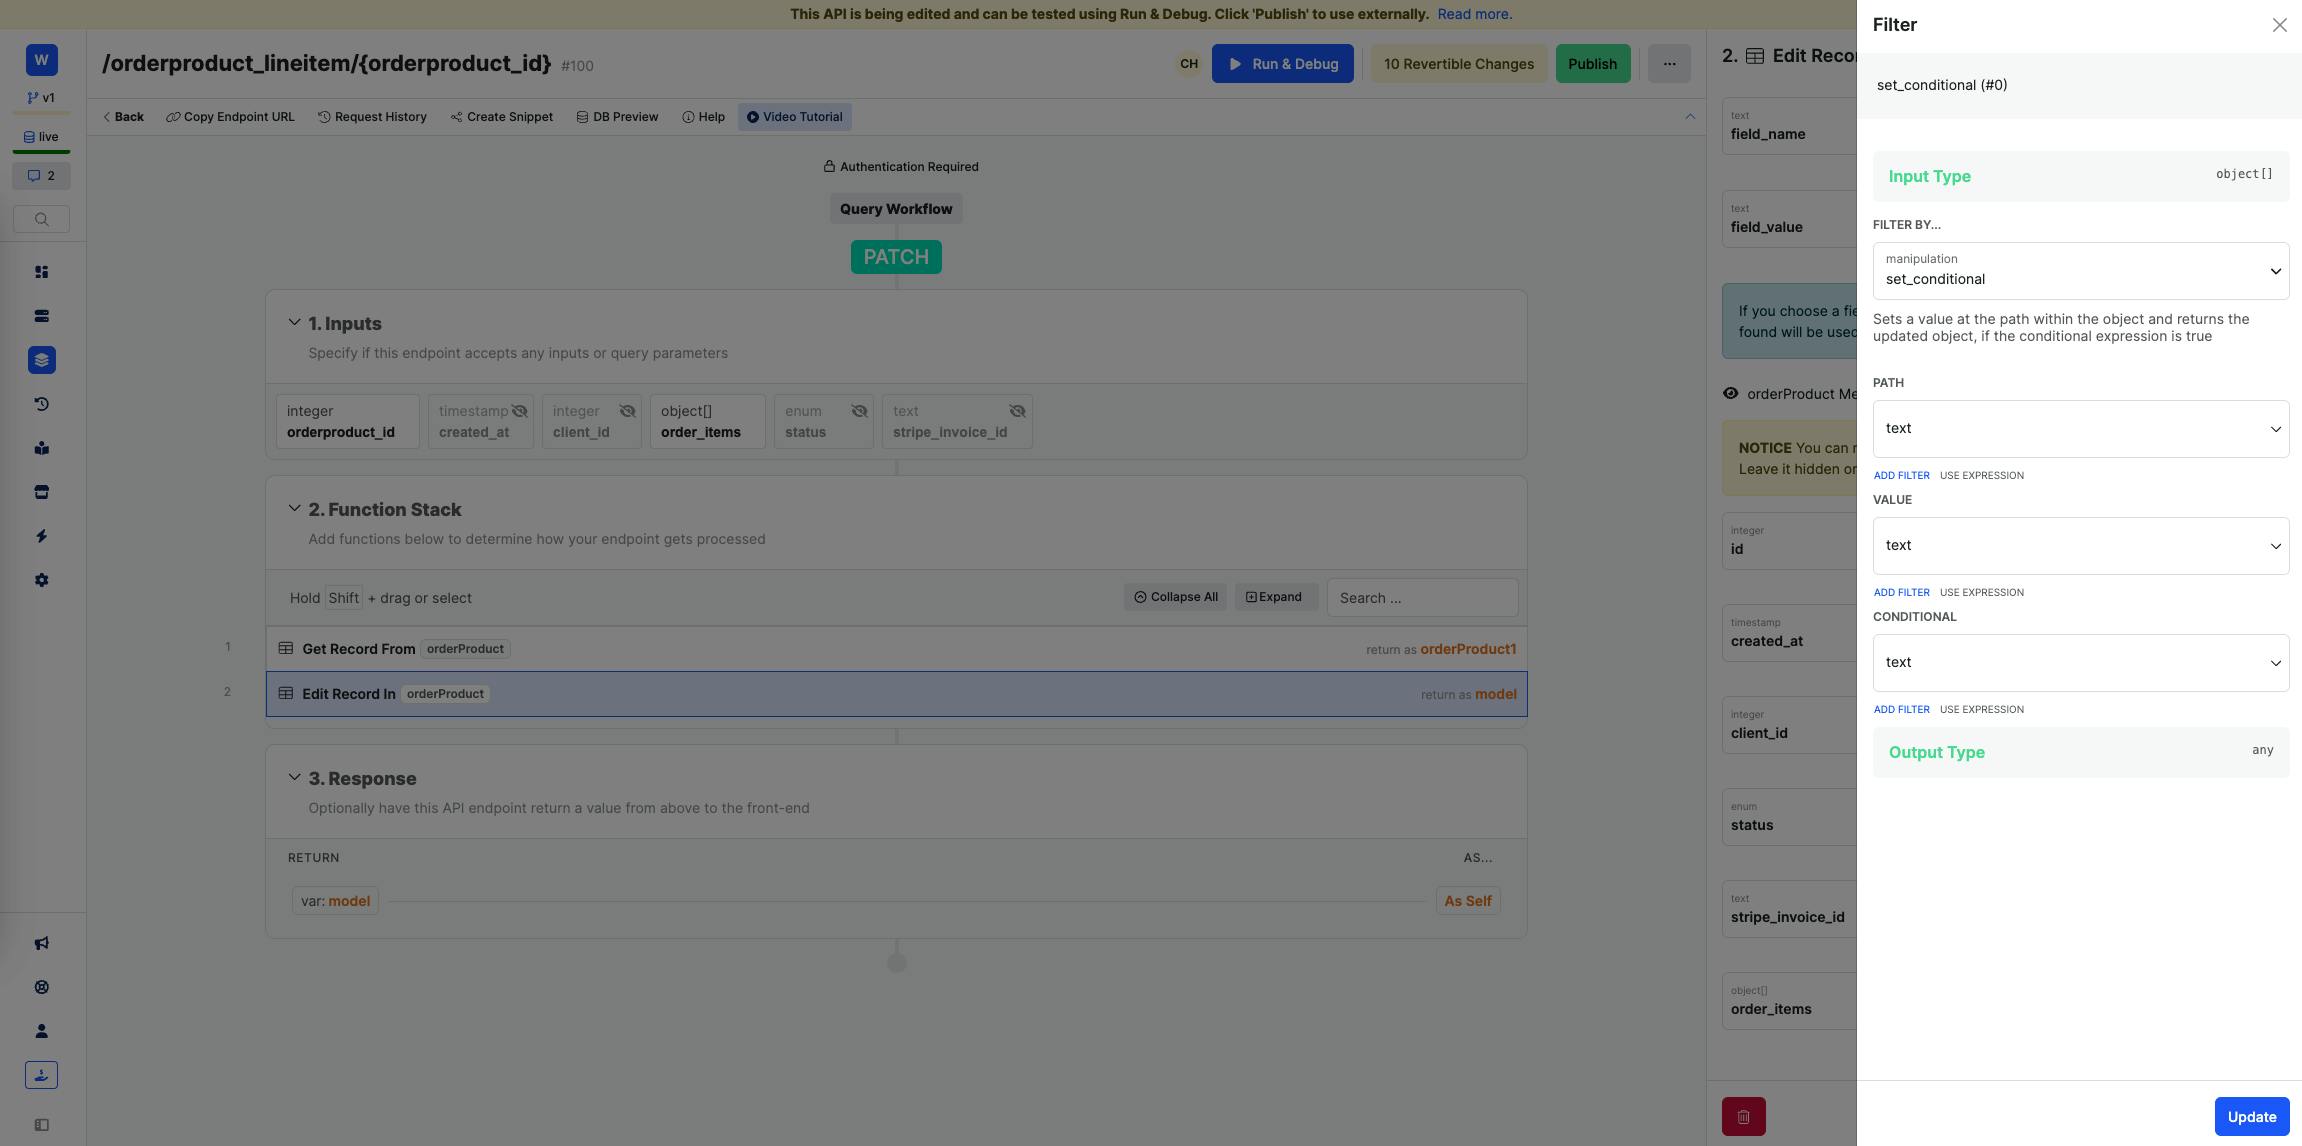This screenshot has width=2302, height=1146.
Task: Open DB Preview in toolbar
Action: pos(617,117)
